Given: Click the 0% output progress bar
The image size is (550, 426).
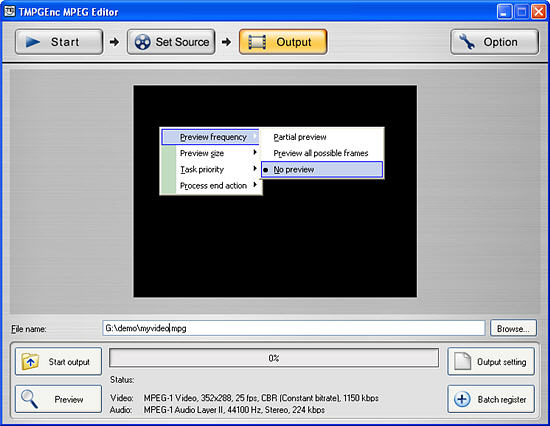Looking at the screenshot, I should point(274,358).
